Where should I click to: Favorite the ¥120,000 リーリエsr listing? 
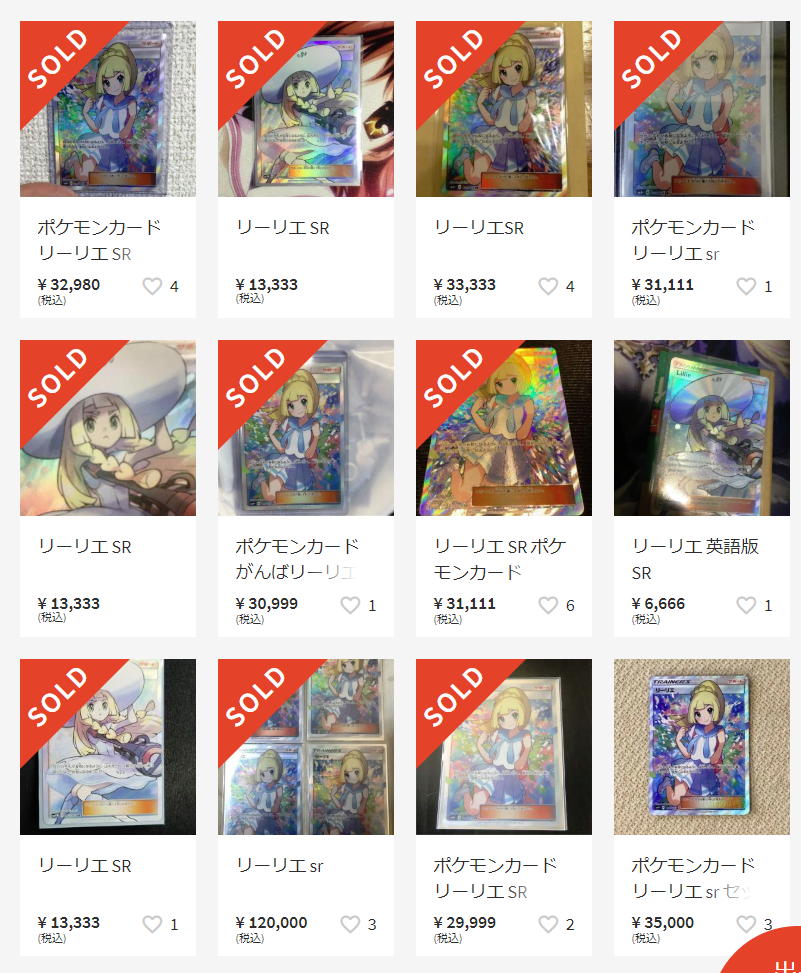point(350,924)
